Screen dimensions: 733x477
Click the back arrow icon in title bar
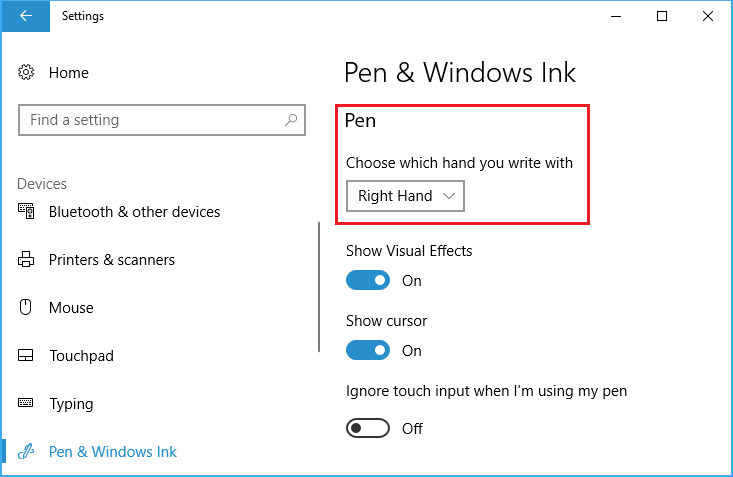(26, 16)
